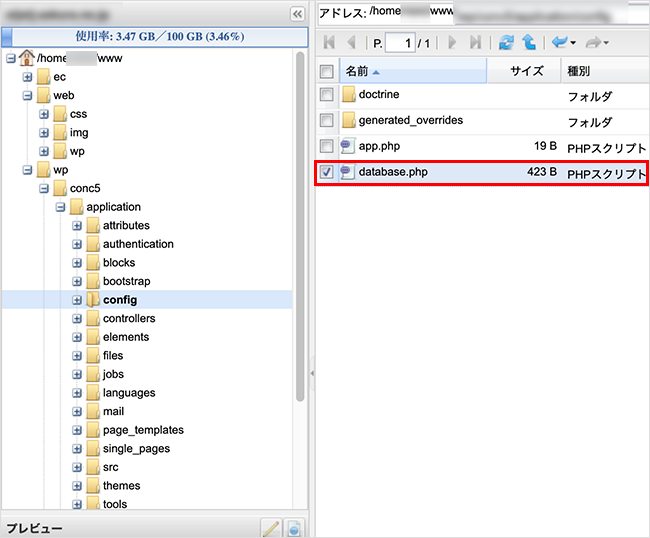Viewport: 650px width, 538px height.
Task: Click the left tree vertical scrollbar
Action: point(300,230)
